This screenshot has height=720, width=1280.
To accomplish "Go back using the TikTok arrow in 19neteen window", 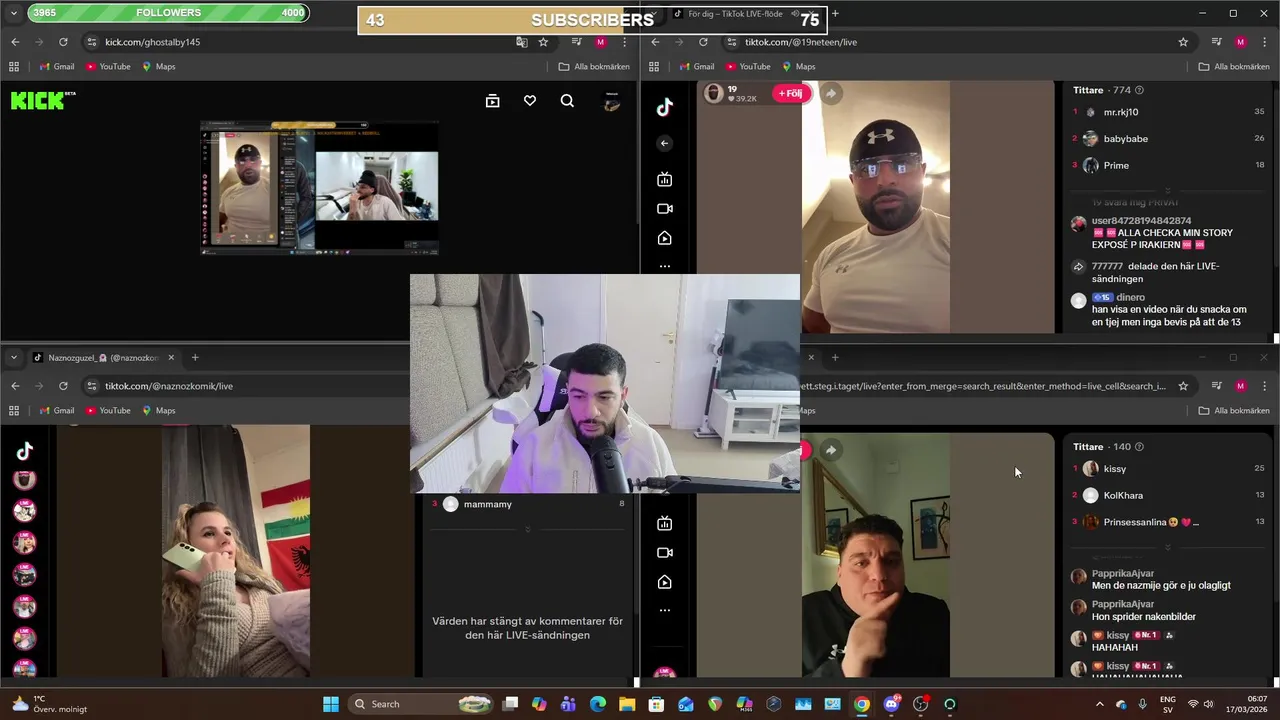I will point(665,143).
